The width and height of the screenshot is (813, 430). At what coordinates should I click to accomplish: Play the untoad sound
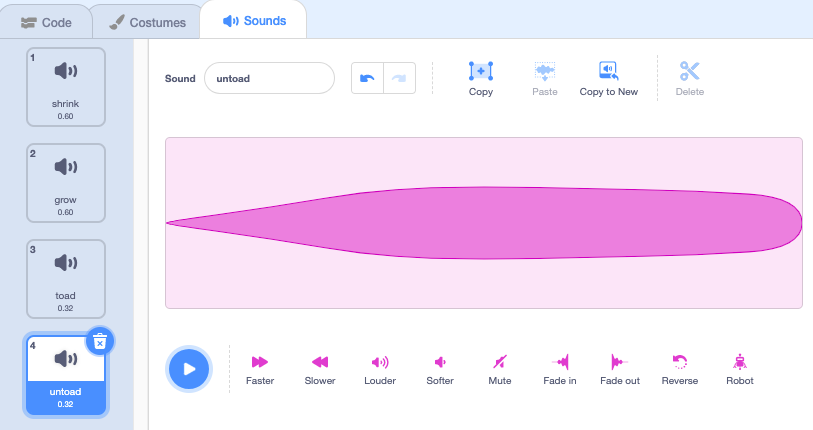189,369
